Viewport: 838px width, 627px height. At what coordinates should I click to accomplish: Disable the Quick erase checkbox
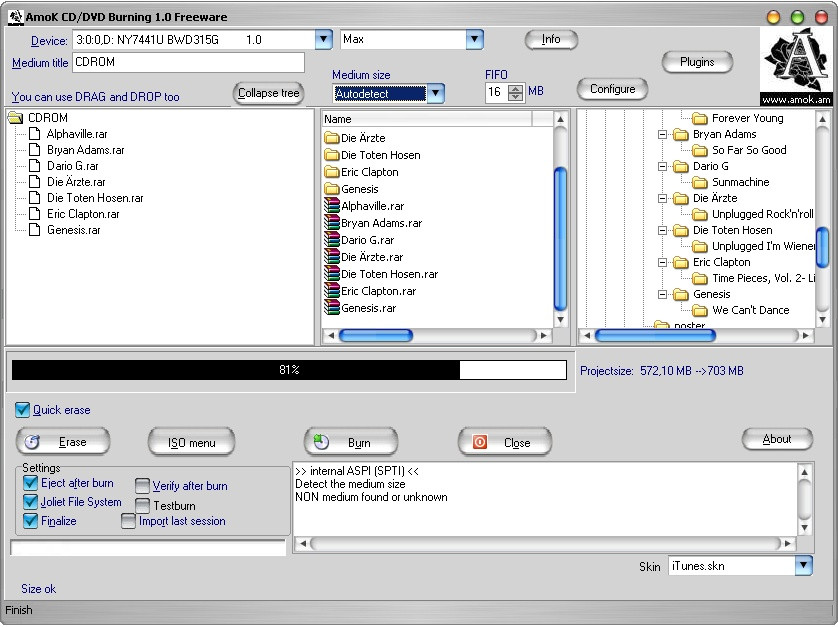click(x=22, y=410)
